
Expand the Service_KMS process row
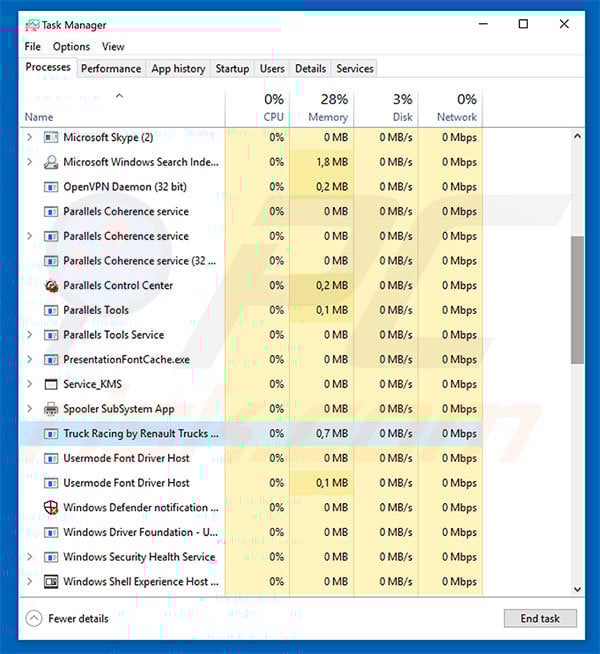click(x=30, y=384)
